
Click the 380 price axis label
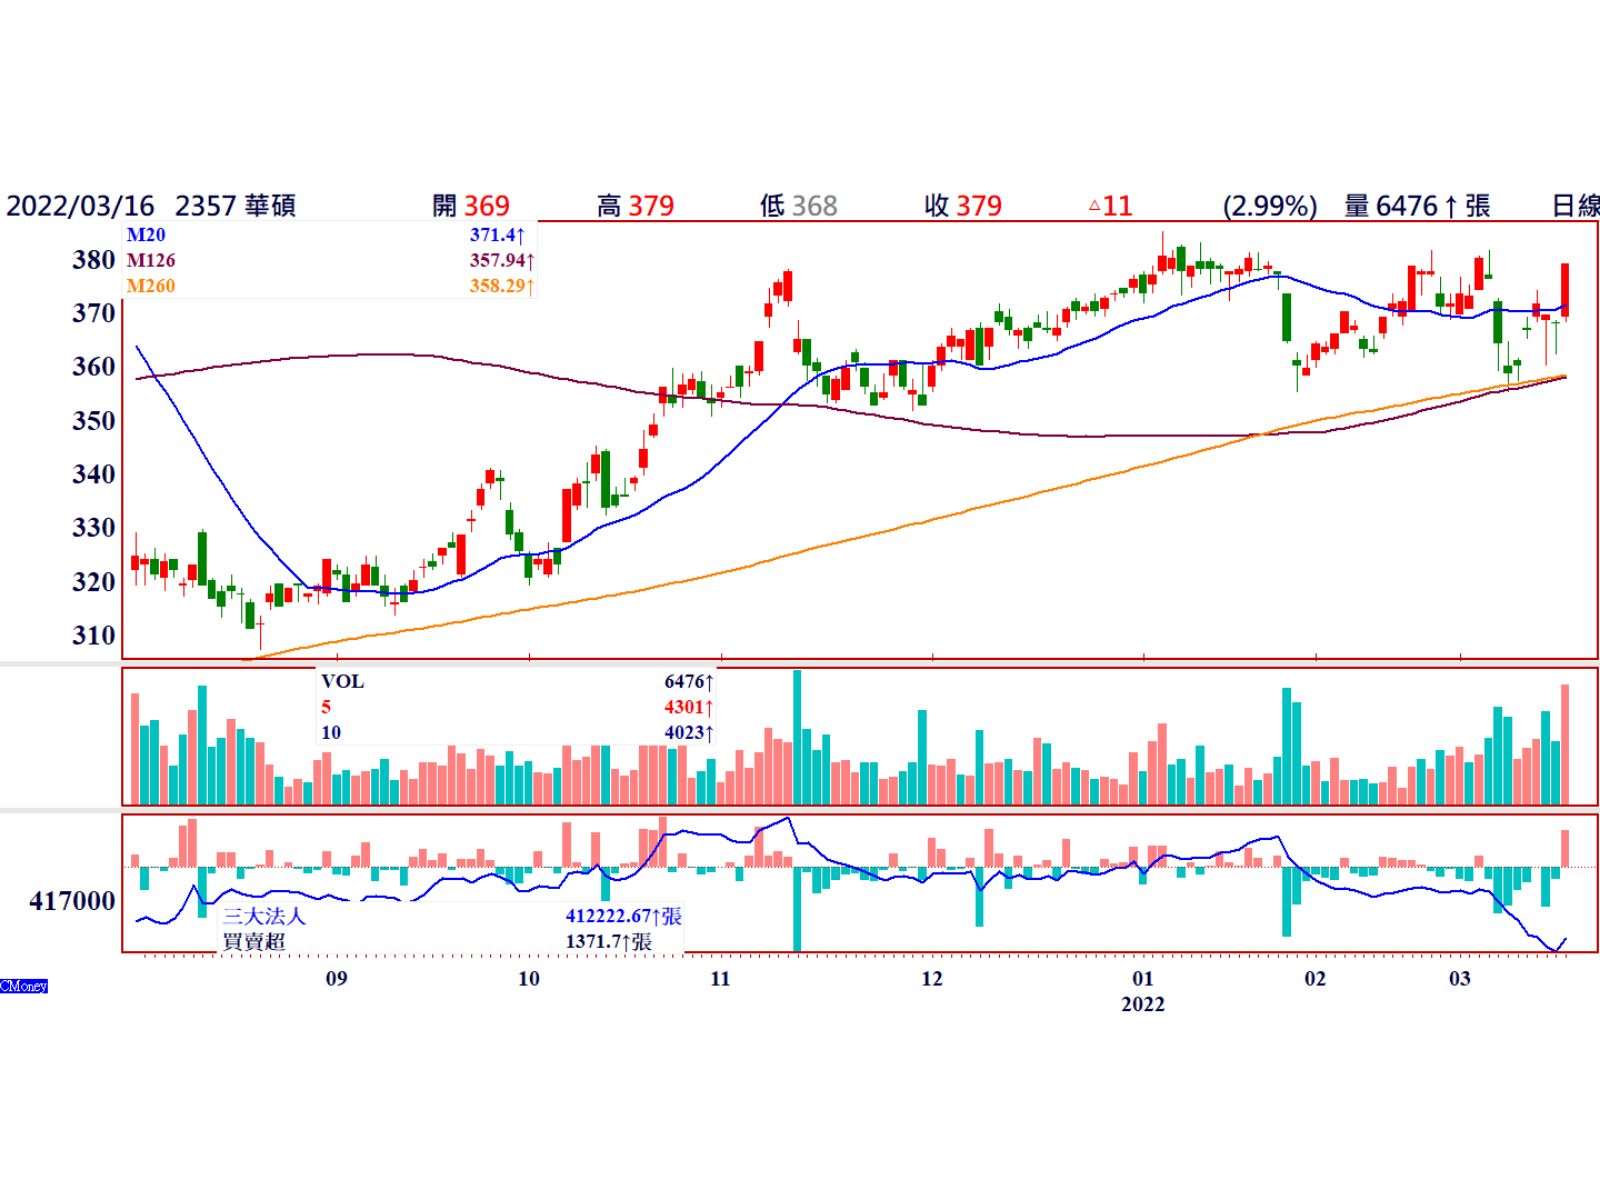pyautogui.click(x=94, y=260)
